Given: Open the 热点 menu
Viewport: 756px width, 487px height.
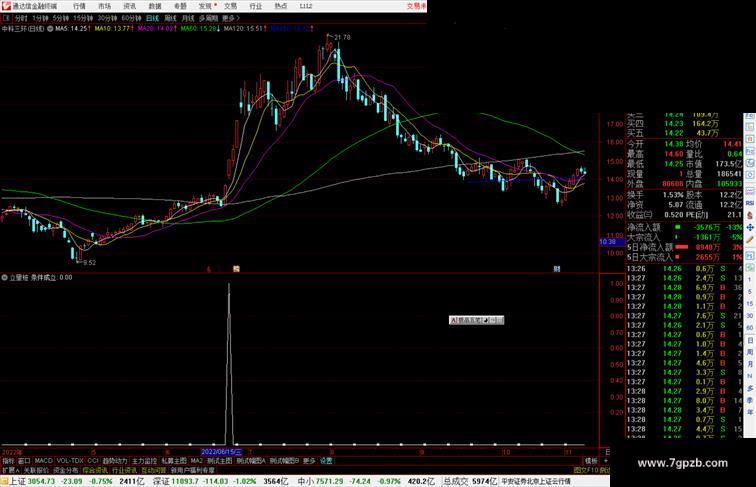Looking at the screenshot, I should (x=281, y=6).
